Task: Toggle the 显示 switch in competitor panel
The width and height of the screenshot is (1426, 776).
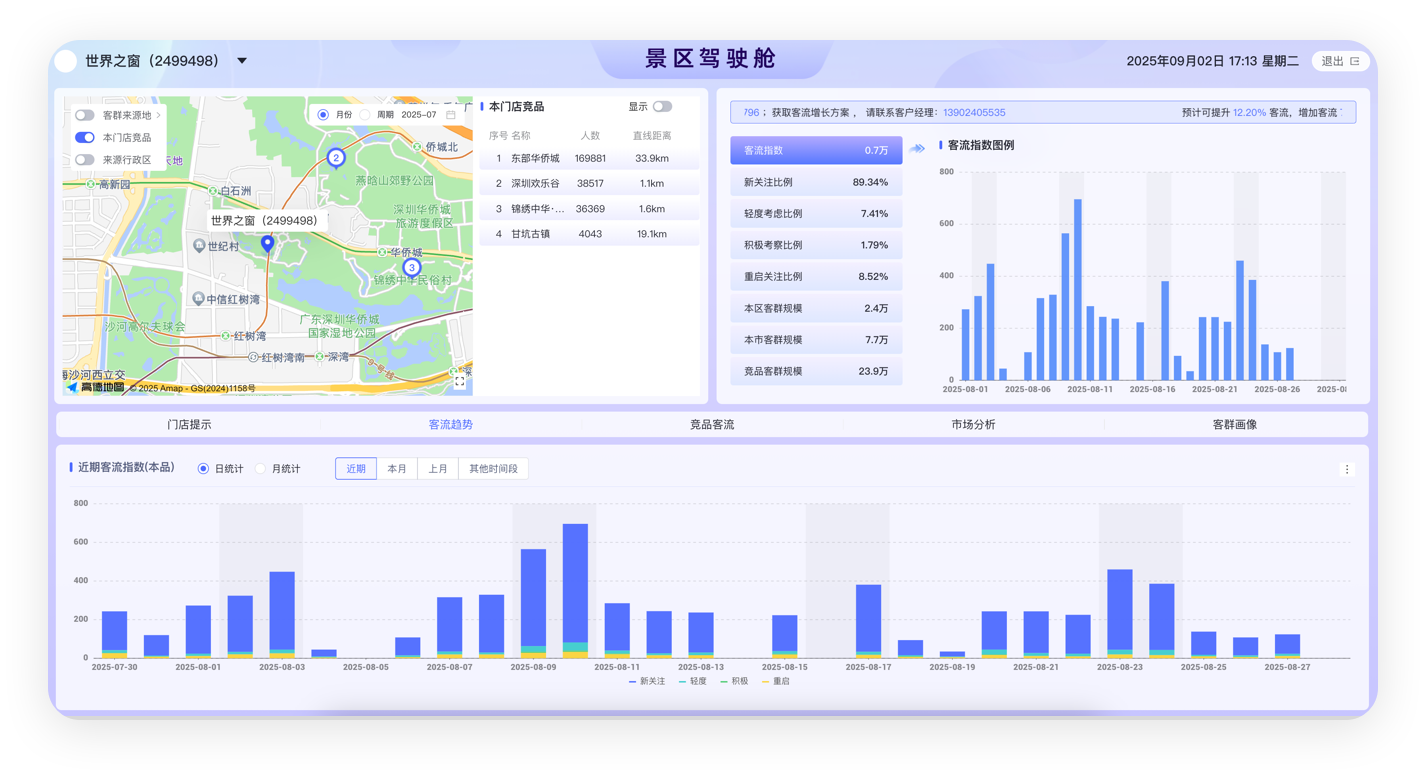Action: click(662, 106)
